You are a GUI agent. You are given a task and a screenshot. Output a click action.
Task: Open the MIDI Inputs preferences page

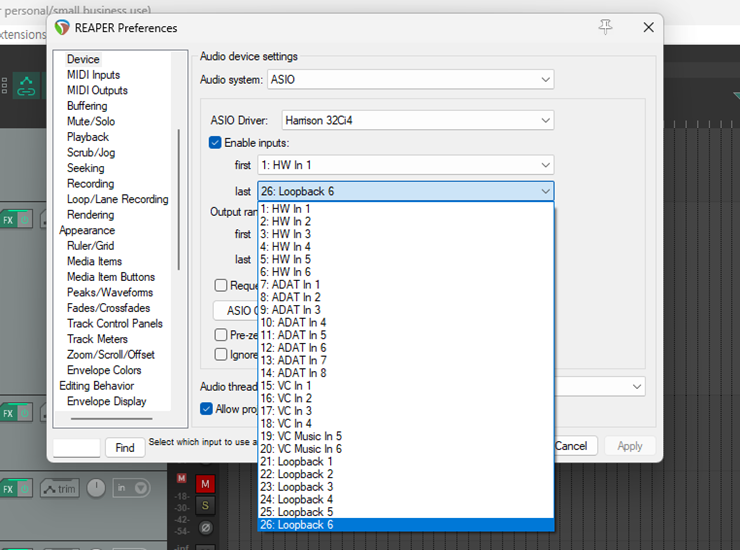tap(93, 75)
